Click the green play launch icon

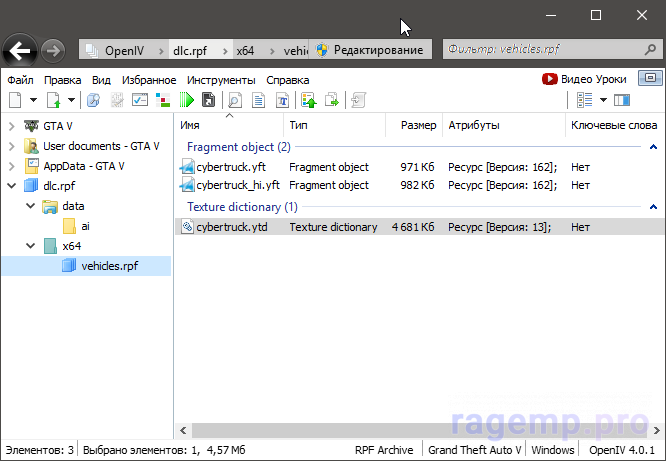pyautogui.click(x=186, y=100)
